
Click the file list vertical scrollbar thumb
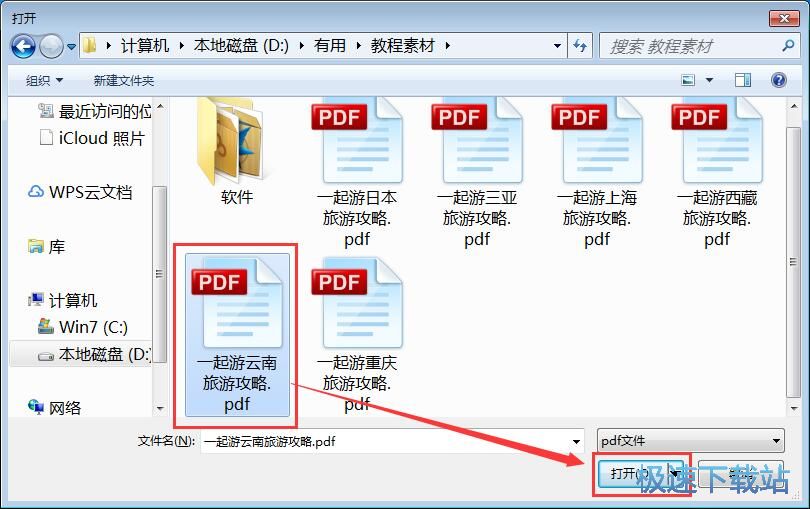(793, 263)
